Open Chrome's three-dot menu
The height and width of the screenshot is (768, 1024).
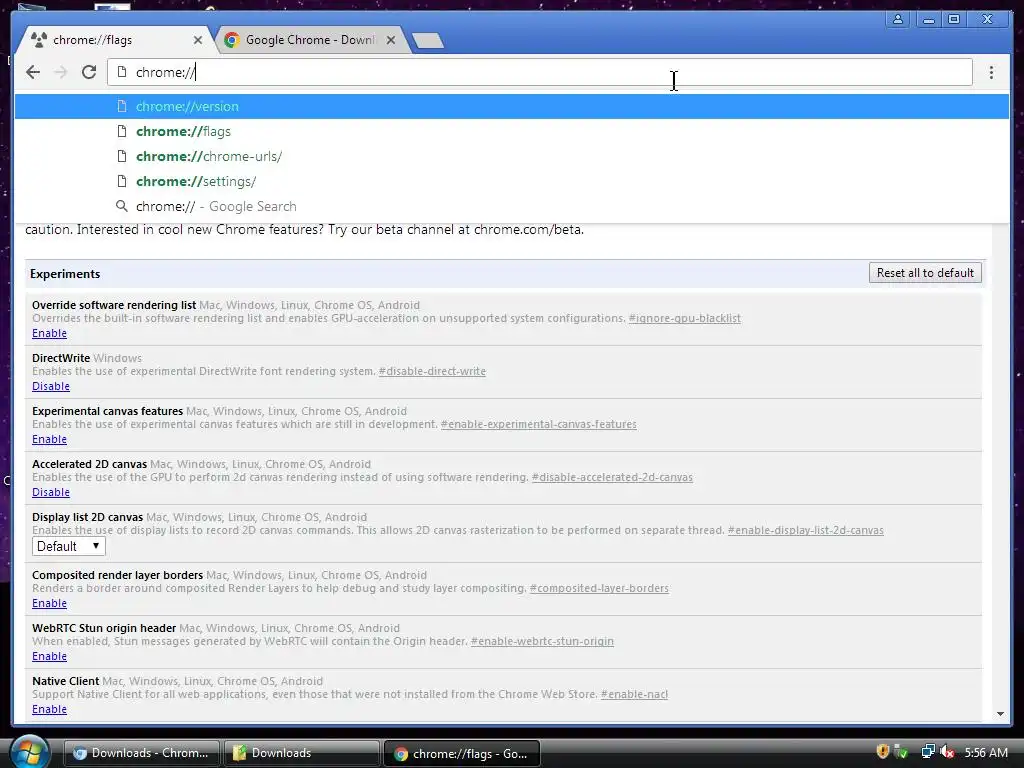(991, 72)
